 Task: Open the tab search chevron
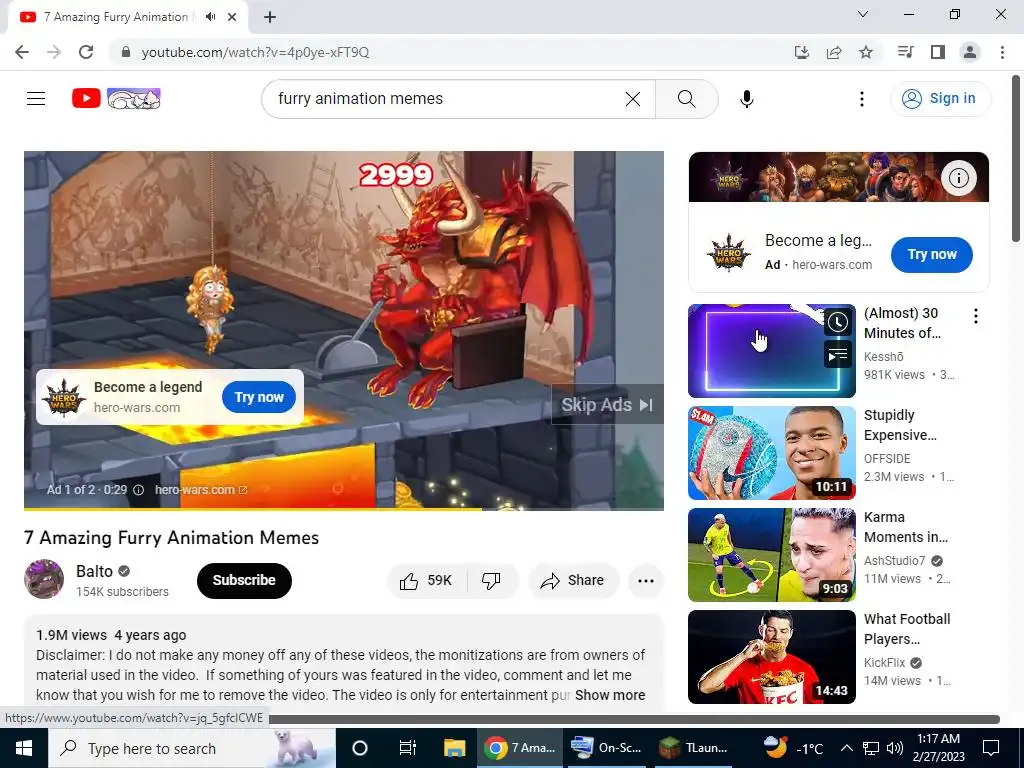pyautogui.click(x=863, y=14)
